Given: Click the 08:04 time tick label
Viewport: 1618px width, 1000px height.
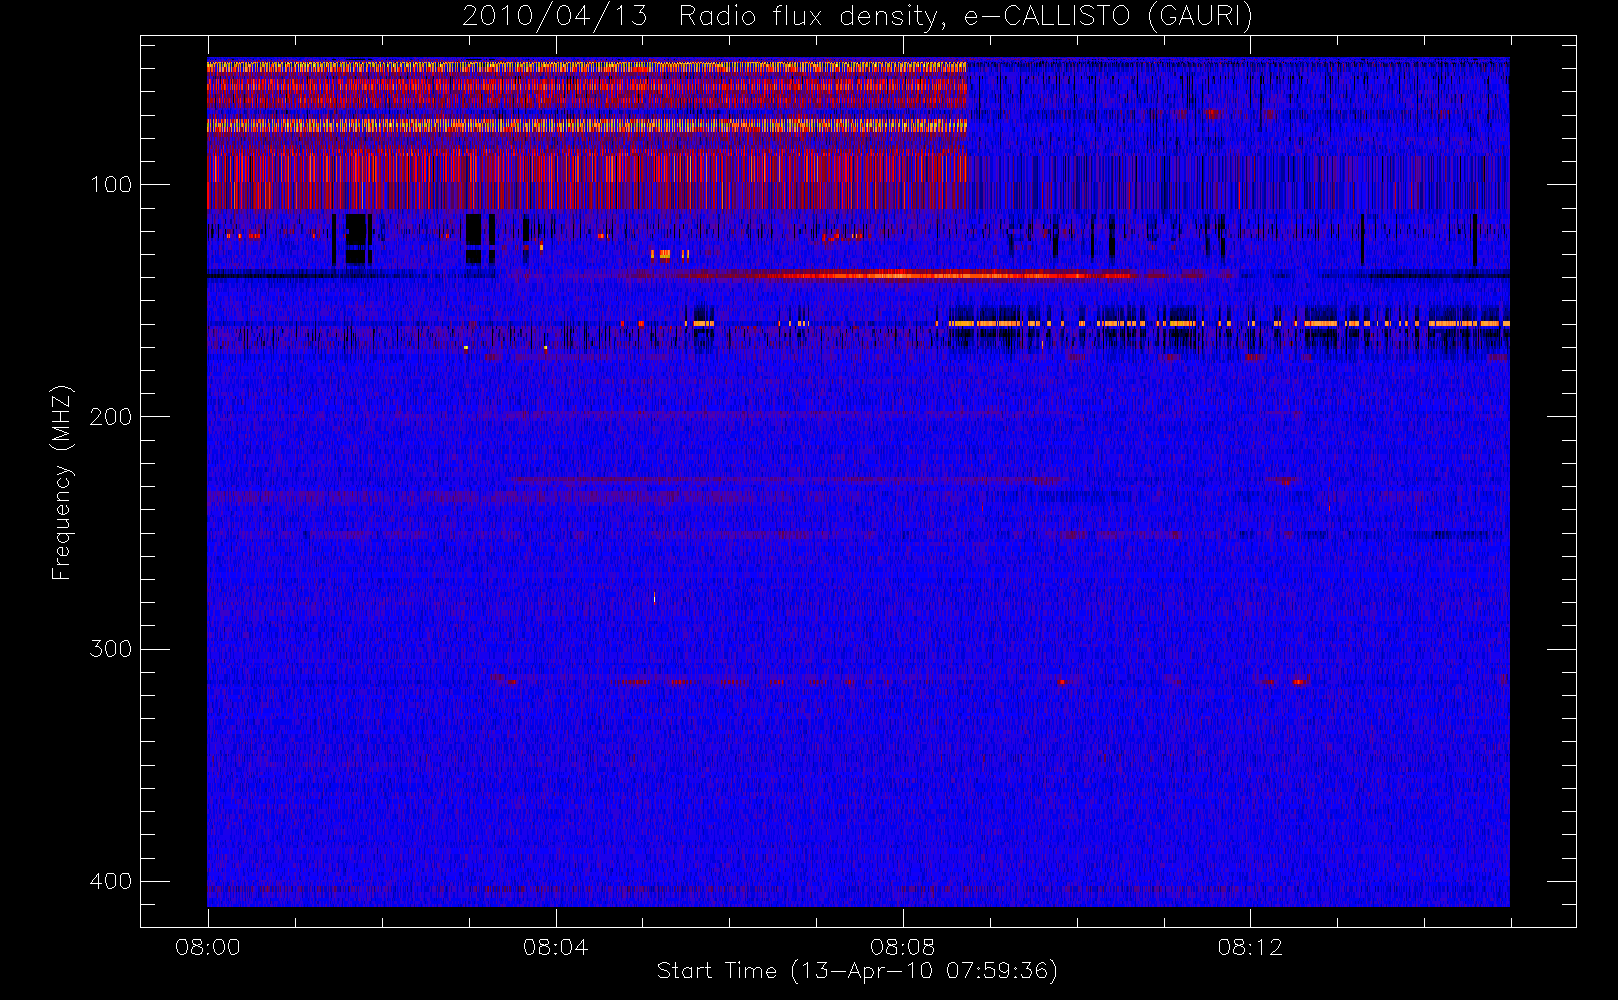Looking at the screenshot, I should [555, 947].
